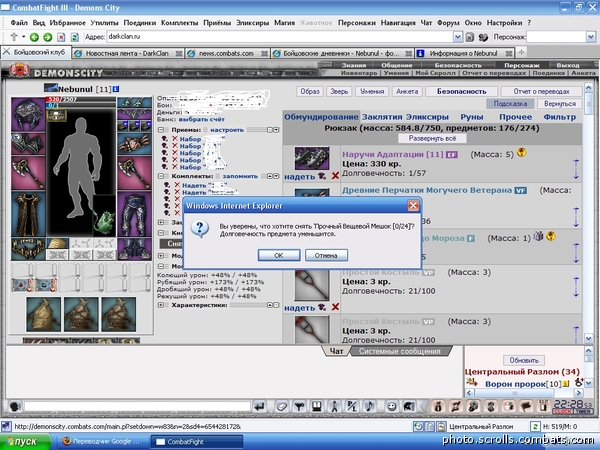Expand the Характеристики section
Viewport: 600px width, 450px height.
pyautogui.click(x=161, y=305)
